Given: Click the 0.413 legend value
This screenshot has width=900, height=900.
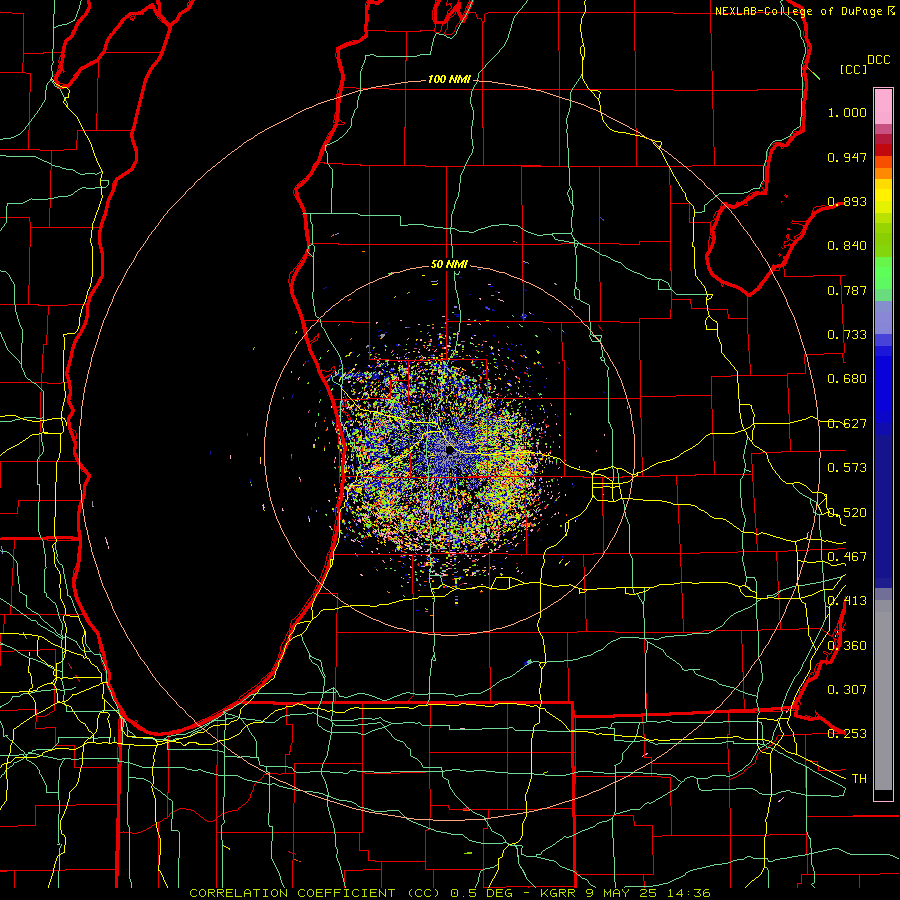Looking at the screenshot, I should point(847,601).
